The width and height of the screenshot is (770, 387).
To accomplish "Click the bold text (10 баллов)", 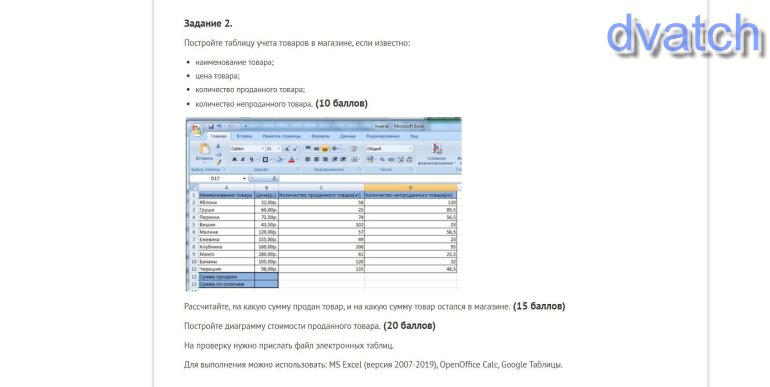I will pos(341,104).
